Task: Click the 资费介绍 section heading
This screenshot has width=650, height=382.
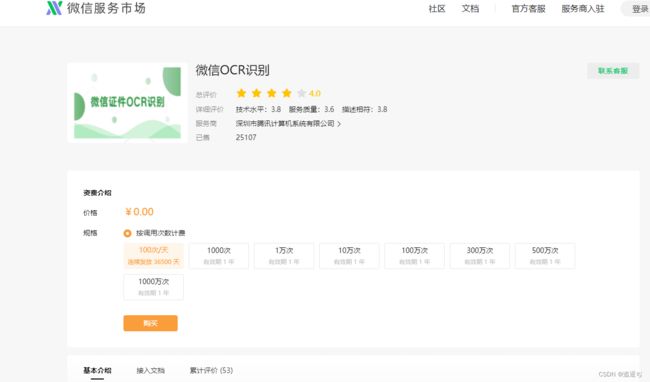Action: 97,193
